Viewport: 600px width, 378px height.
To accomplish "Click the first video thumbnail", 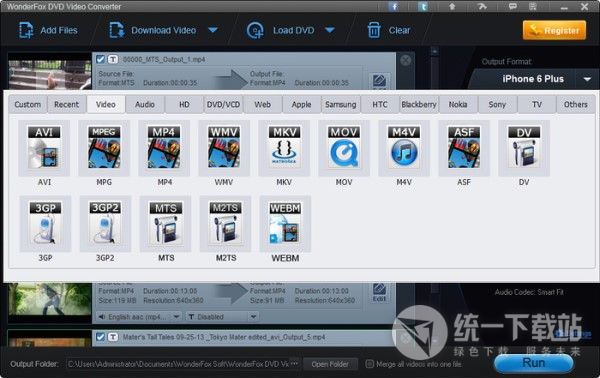I will [x=50, y=73].
